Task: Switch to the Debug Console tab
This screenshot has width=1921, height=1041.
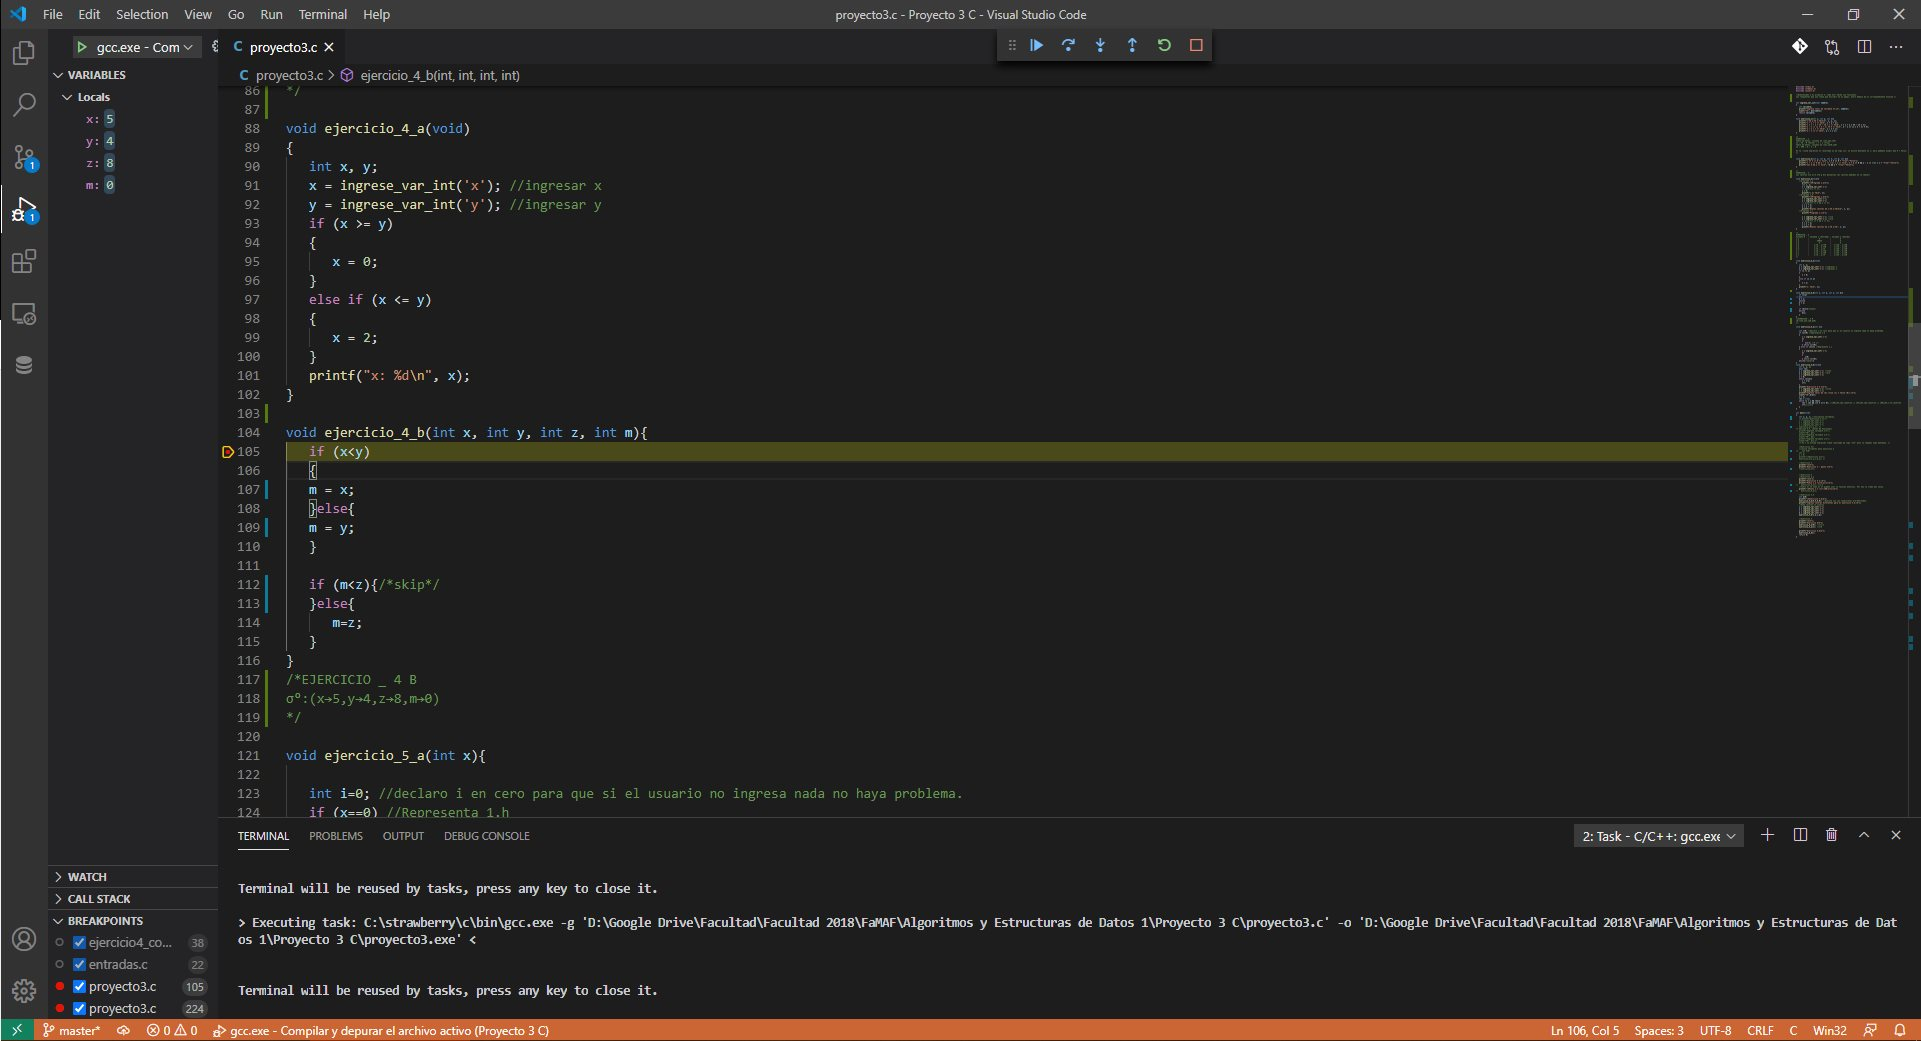Action: (486, 836)
